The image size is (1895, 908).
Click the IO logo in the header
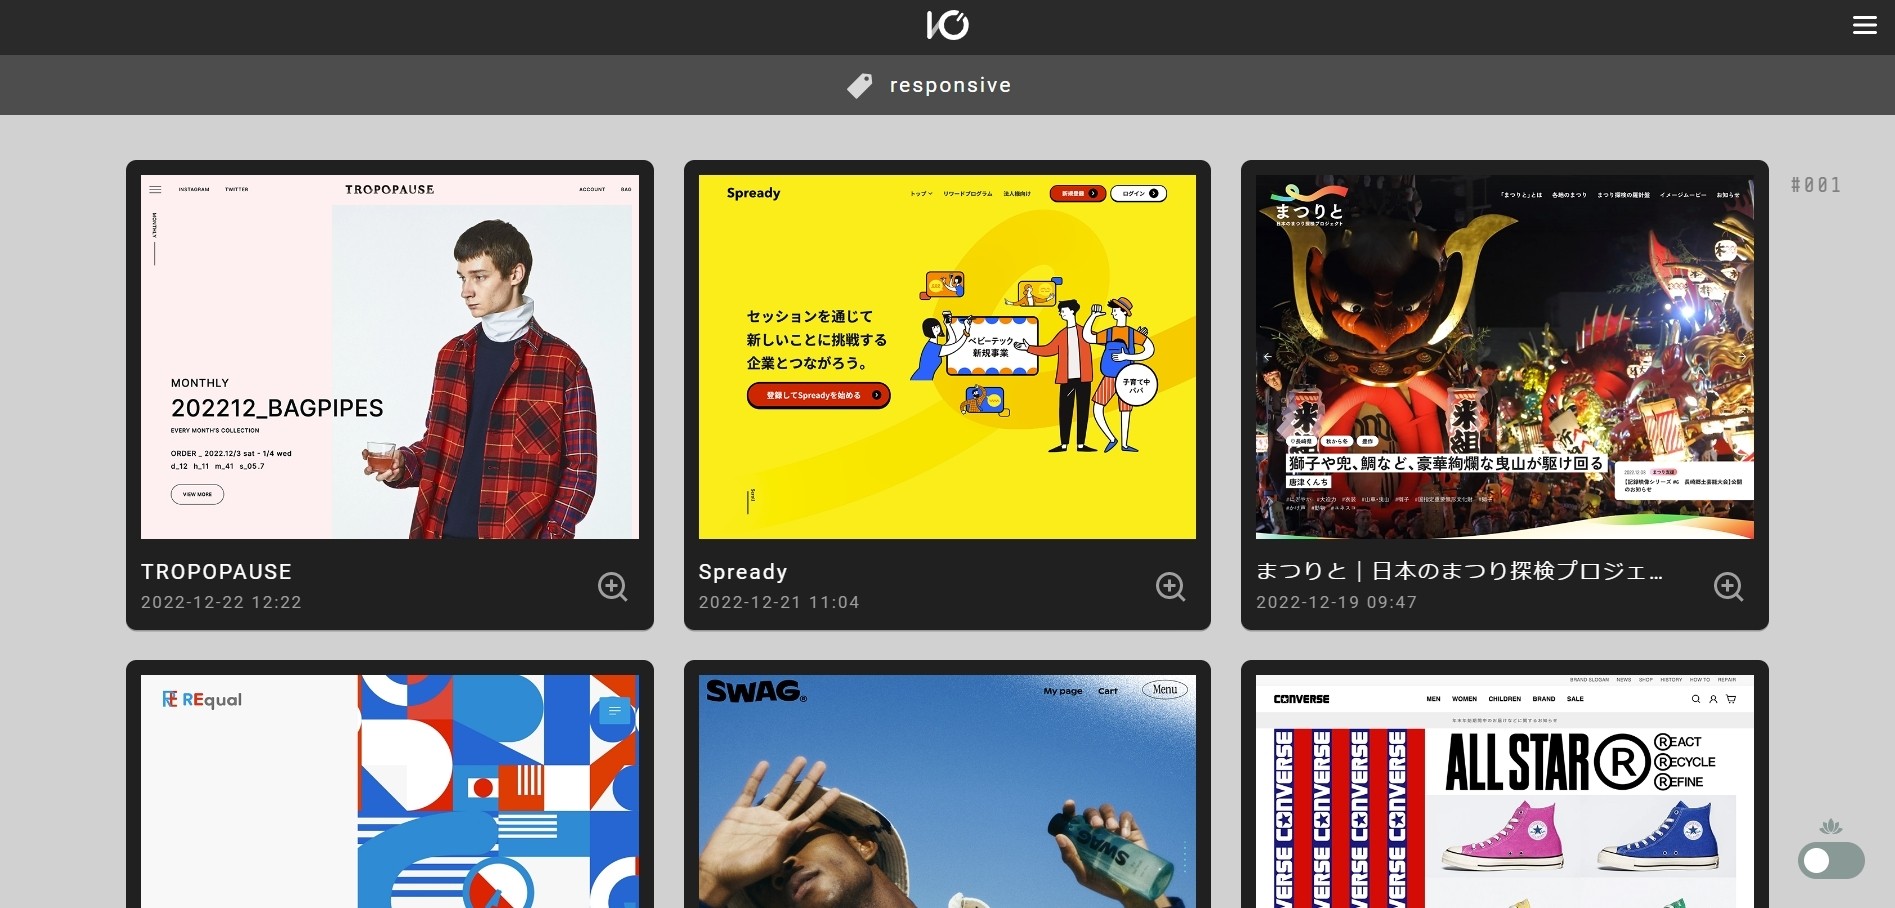click(947, 25)
